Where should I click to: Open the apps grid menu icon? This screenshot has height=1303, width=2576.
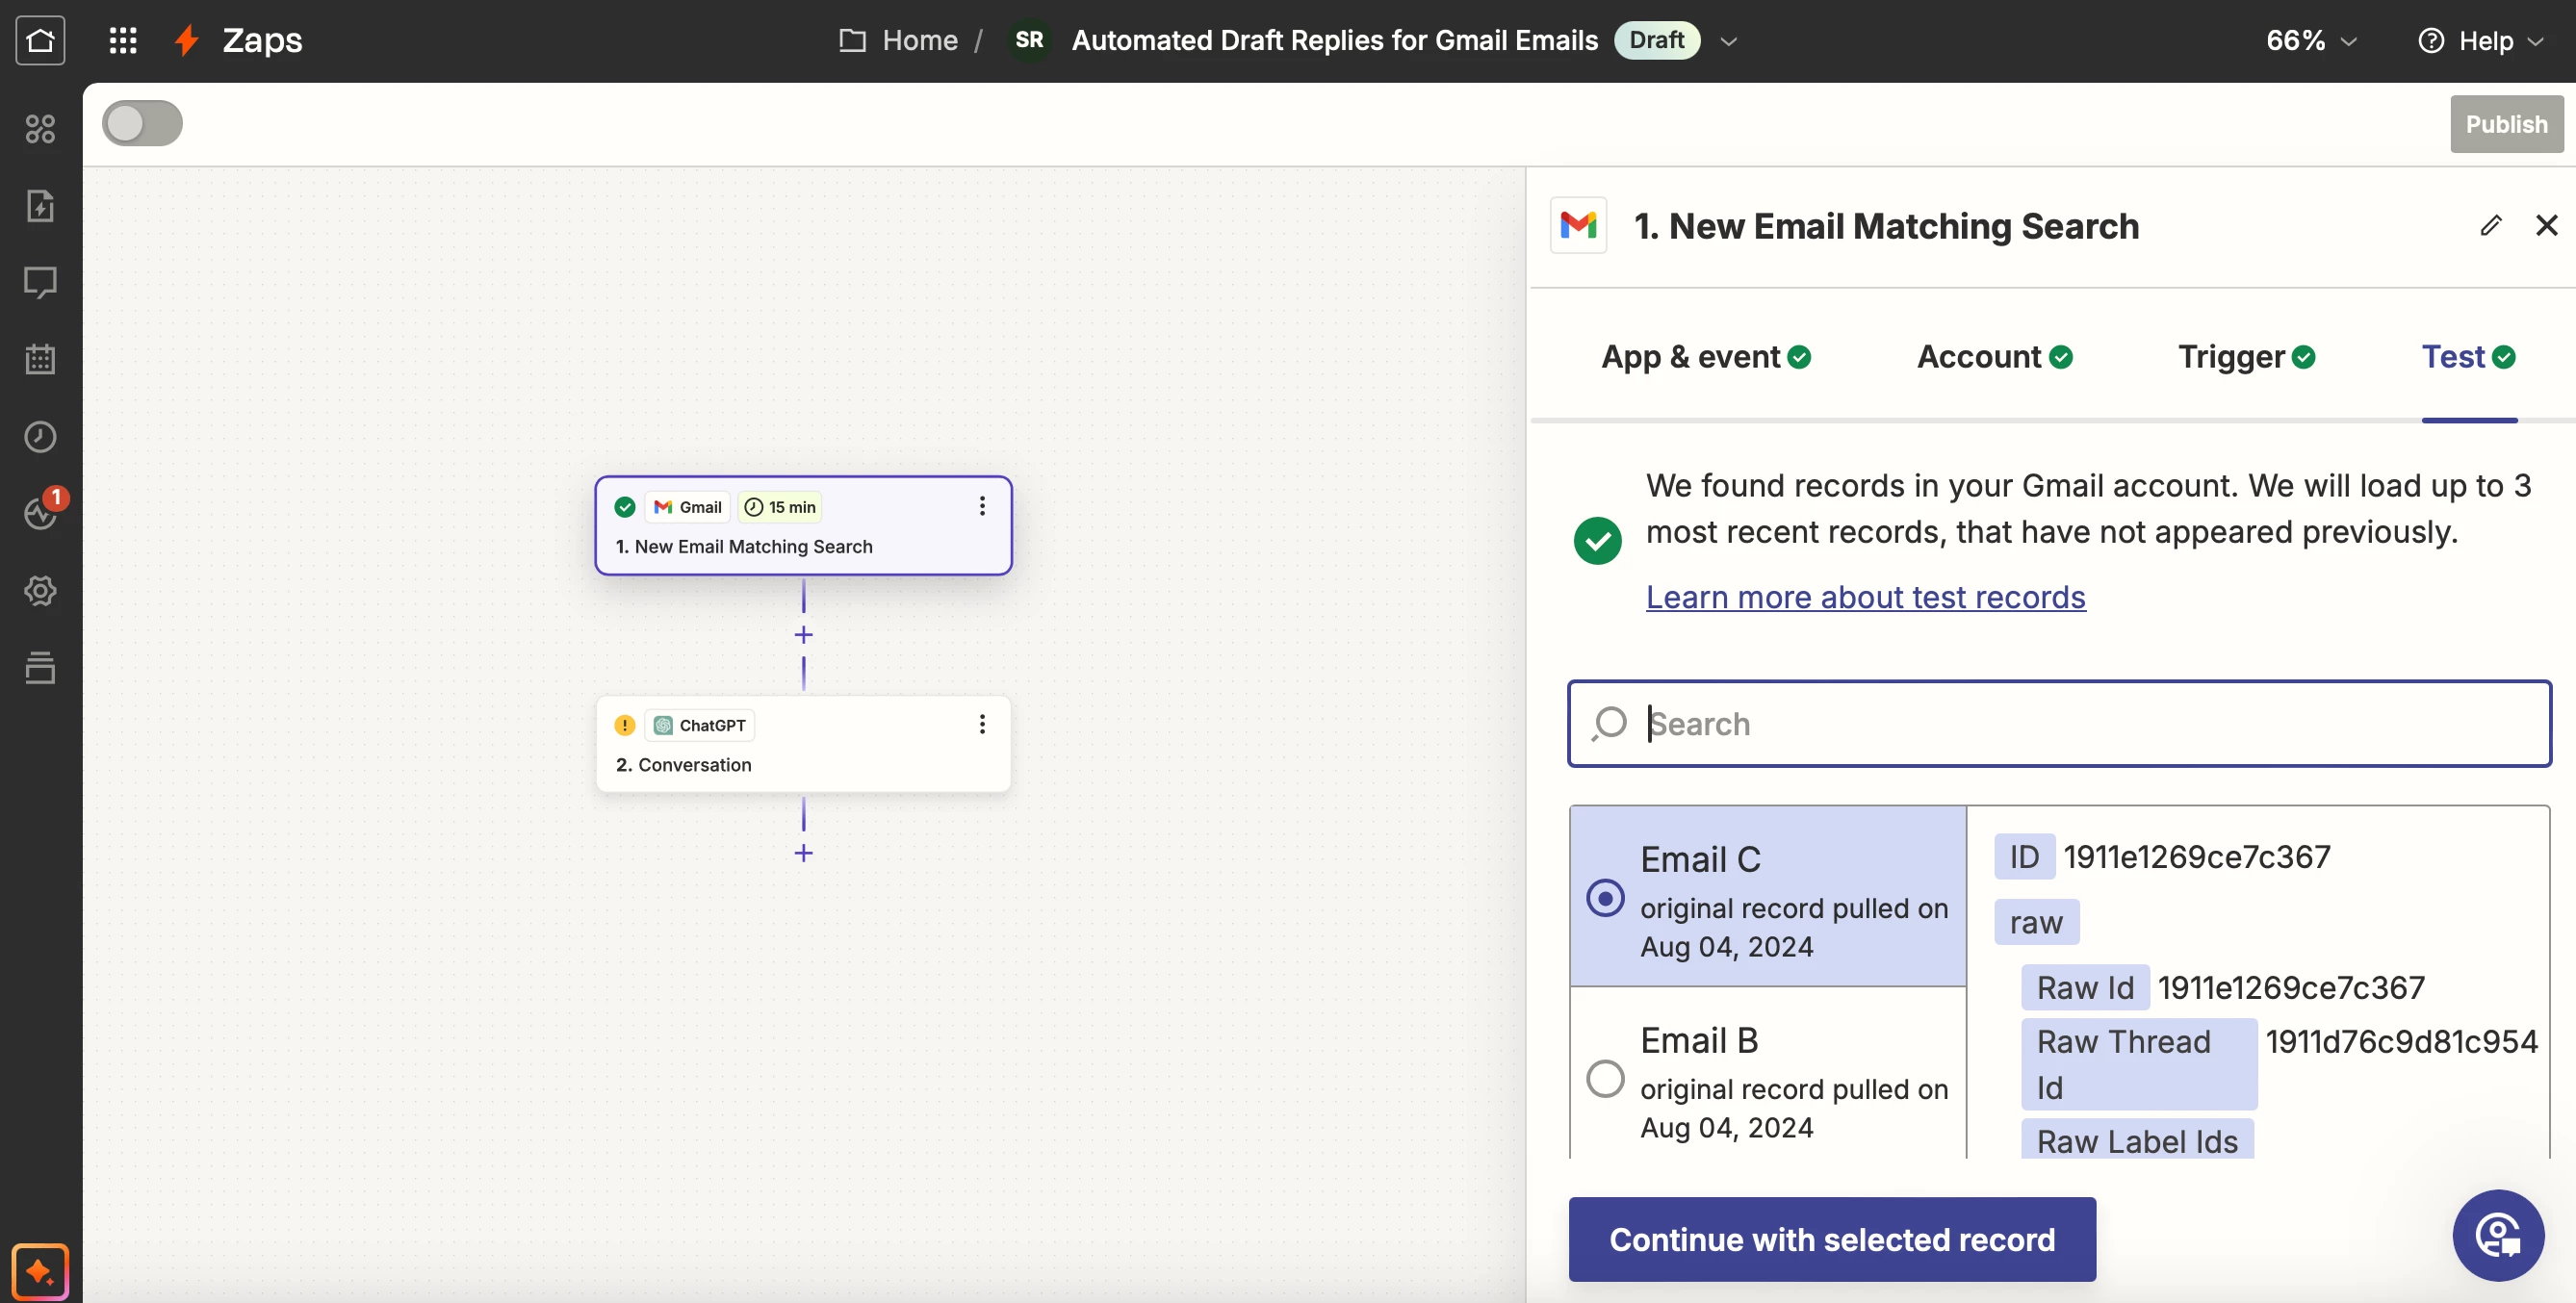pos(123,40)
